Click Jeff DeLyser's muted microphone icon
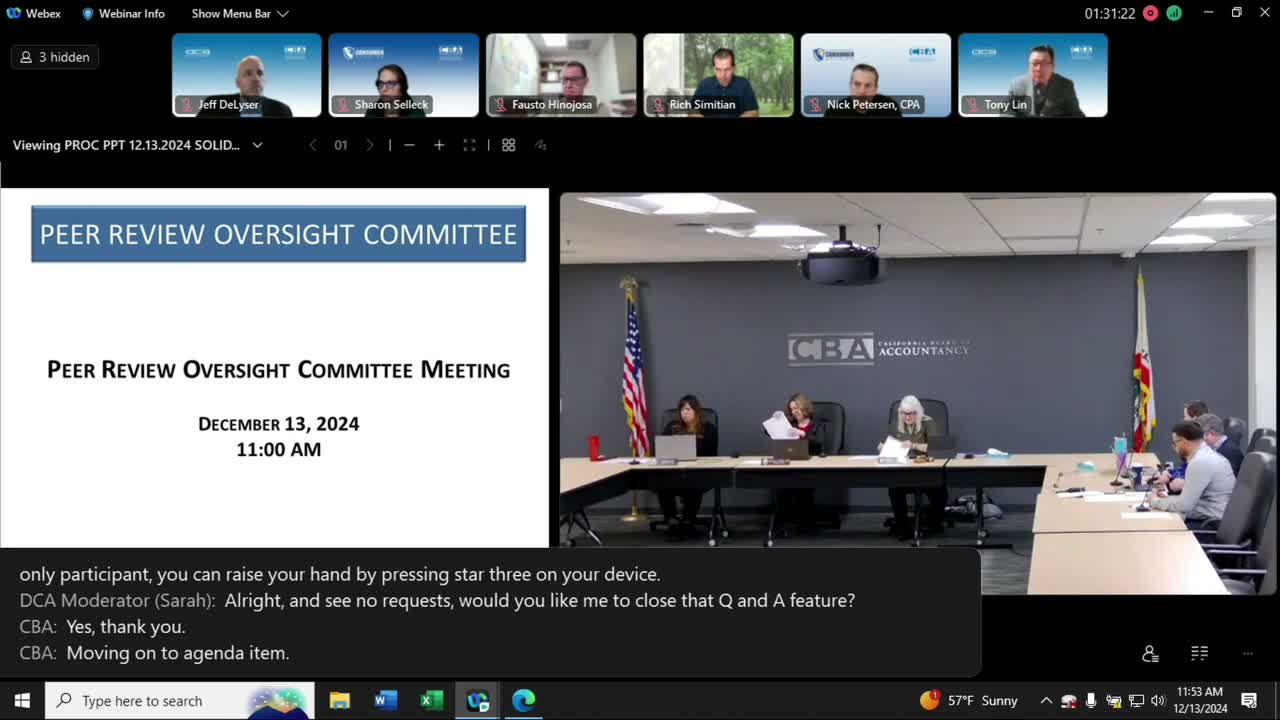 pyautogui.click(x=186, y=104)
